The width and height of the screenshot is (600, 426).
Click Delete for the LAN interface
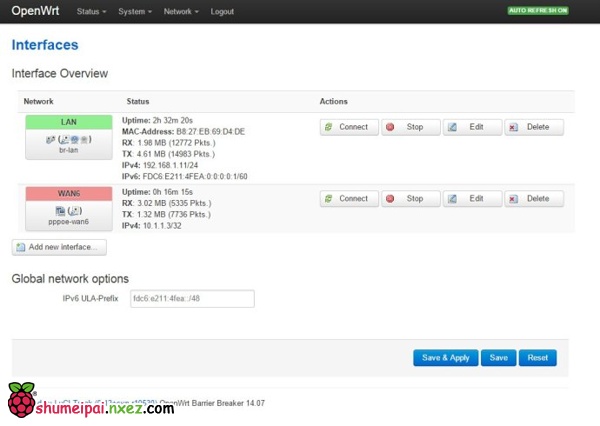pyautogui.click(x=534, y=127)
